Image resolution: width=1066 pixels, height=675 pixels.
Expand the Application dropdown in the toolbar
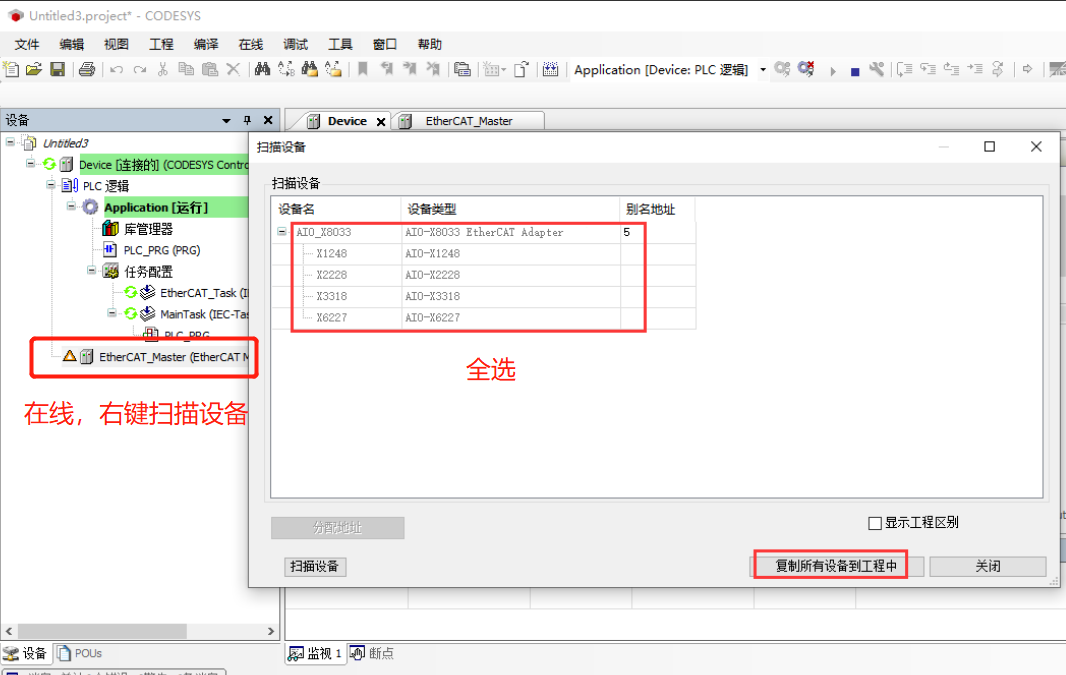tap(761, 70)
